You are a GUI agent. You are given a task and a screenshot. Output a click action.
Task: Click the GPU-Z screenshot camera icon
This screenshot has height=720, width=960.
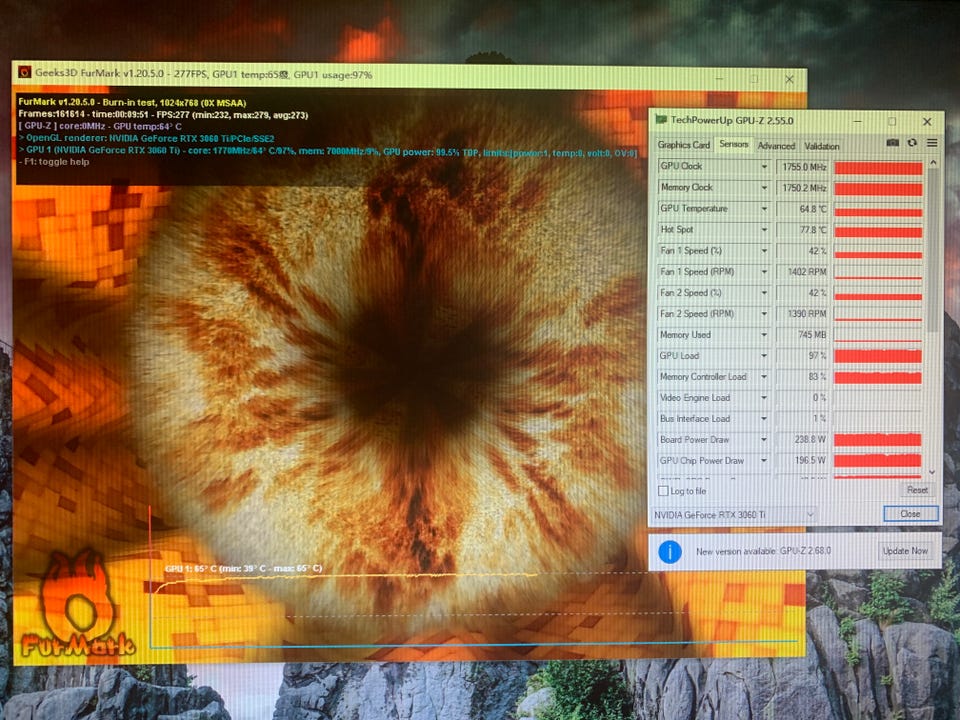[x=893, y=143]
